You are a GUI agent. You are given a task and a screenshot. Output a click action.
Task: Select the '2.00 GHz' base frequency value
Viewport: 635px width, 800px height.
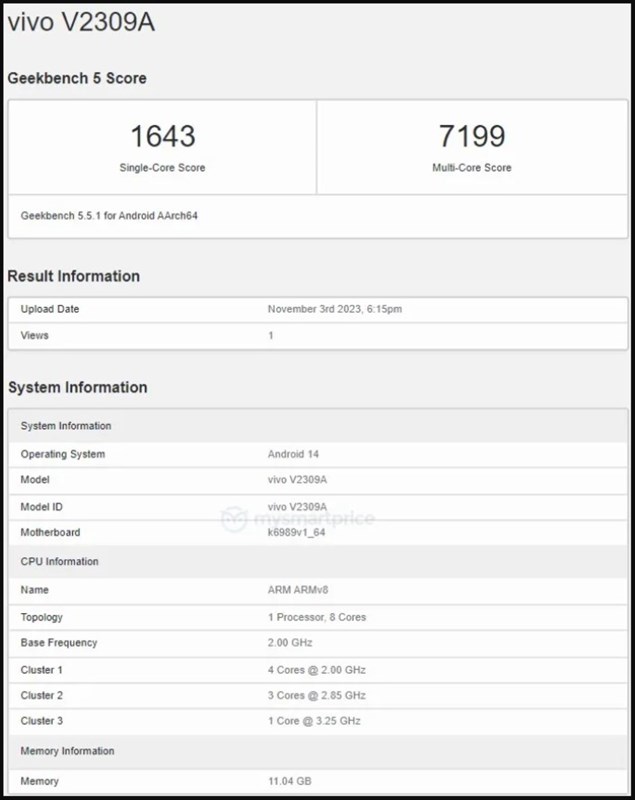[x=290, y=642]
